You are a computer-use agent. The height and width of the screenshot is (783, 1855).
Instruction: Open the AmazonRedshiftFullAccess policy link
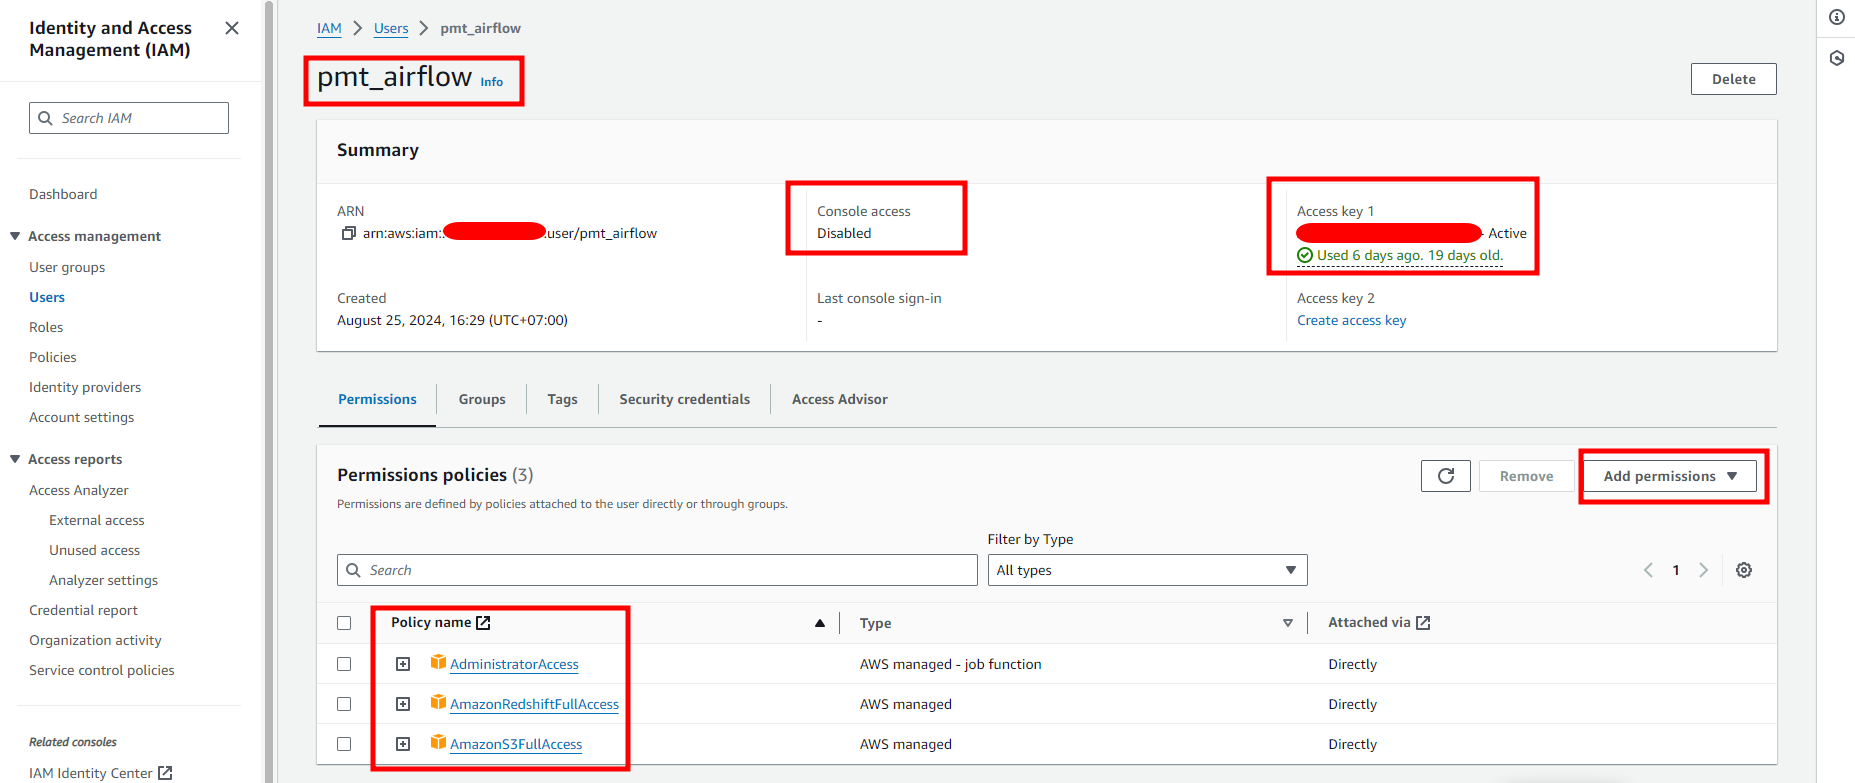[534, 704]
